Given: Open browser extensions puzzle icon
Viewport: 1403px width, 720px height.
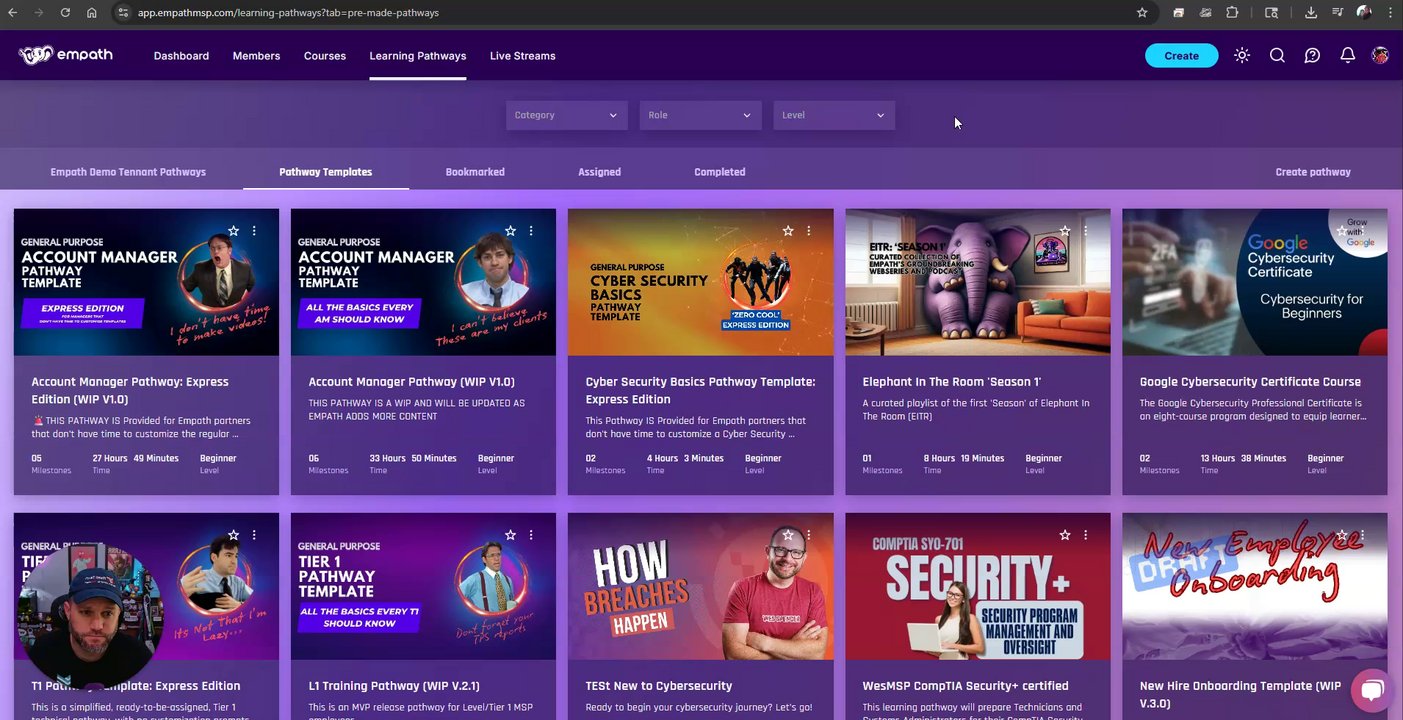Looking at the screenshot, I should tap(1232, 12).
